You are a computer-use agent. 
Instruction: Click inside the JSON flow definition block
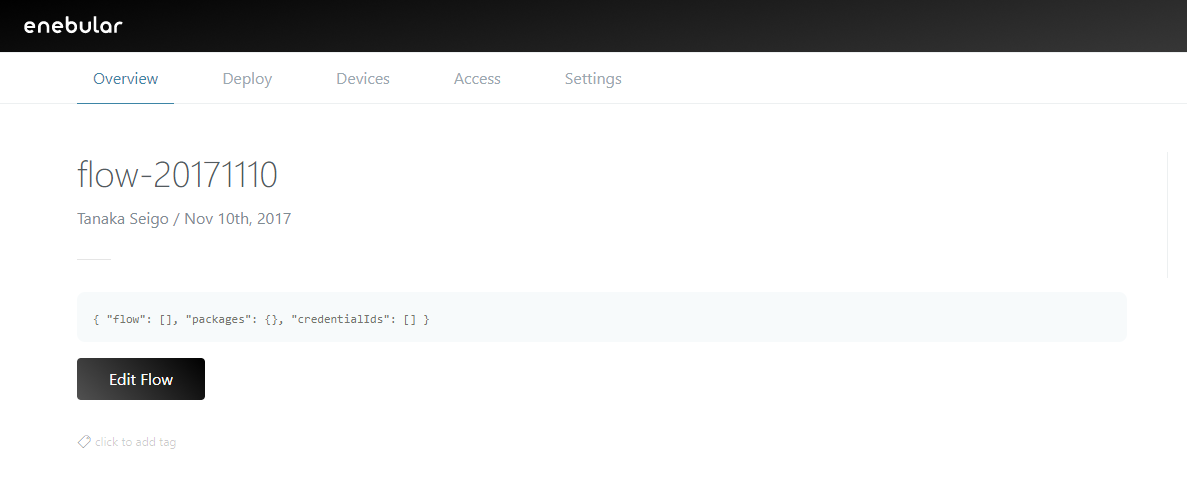point(700,318)
